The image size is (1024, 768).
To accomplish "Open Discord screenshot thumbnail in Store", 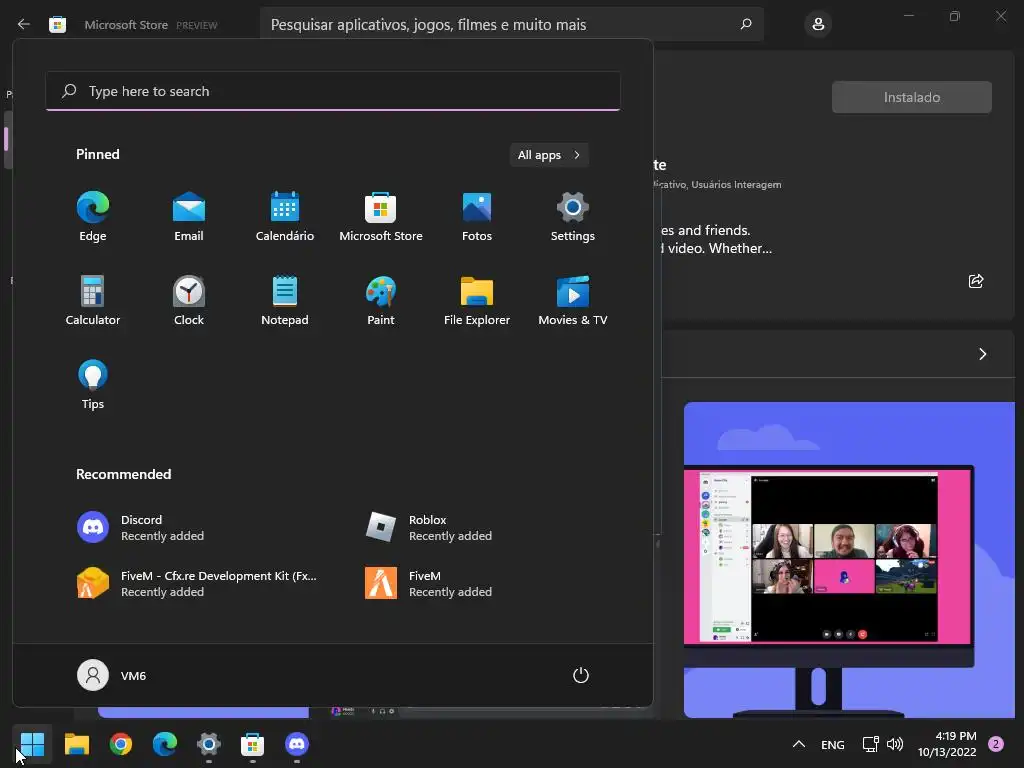I will pos(849,560).
